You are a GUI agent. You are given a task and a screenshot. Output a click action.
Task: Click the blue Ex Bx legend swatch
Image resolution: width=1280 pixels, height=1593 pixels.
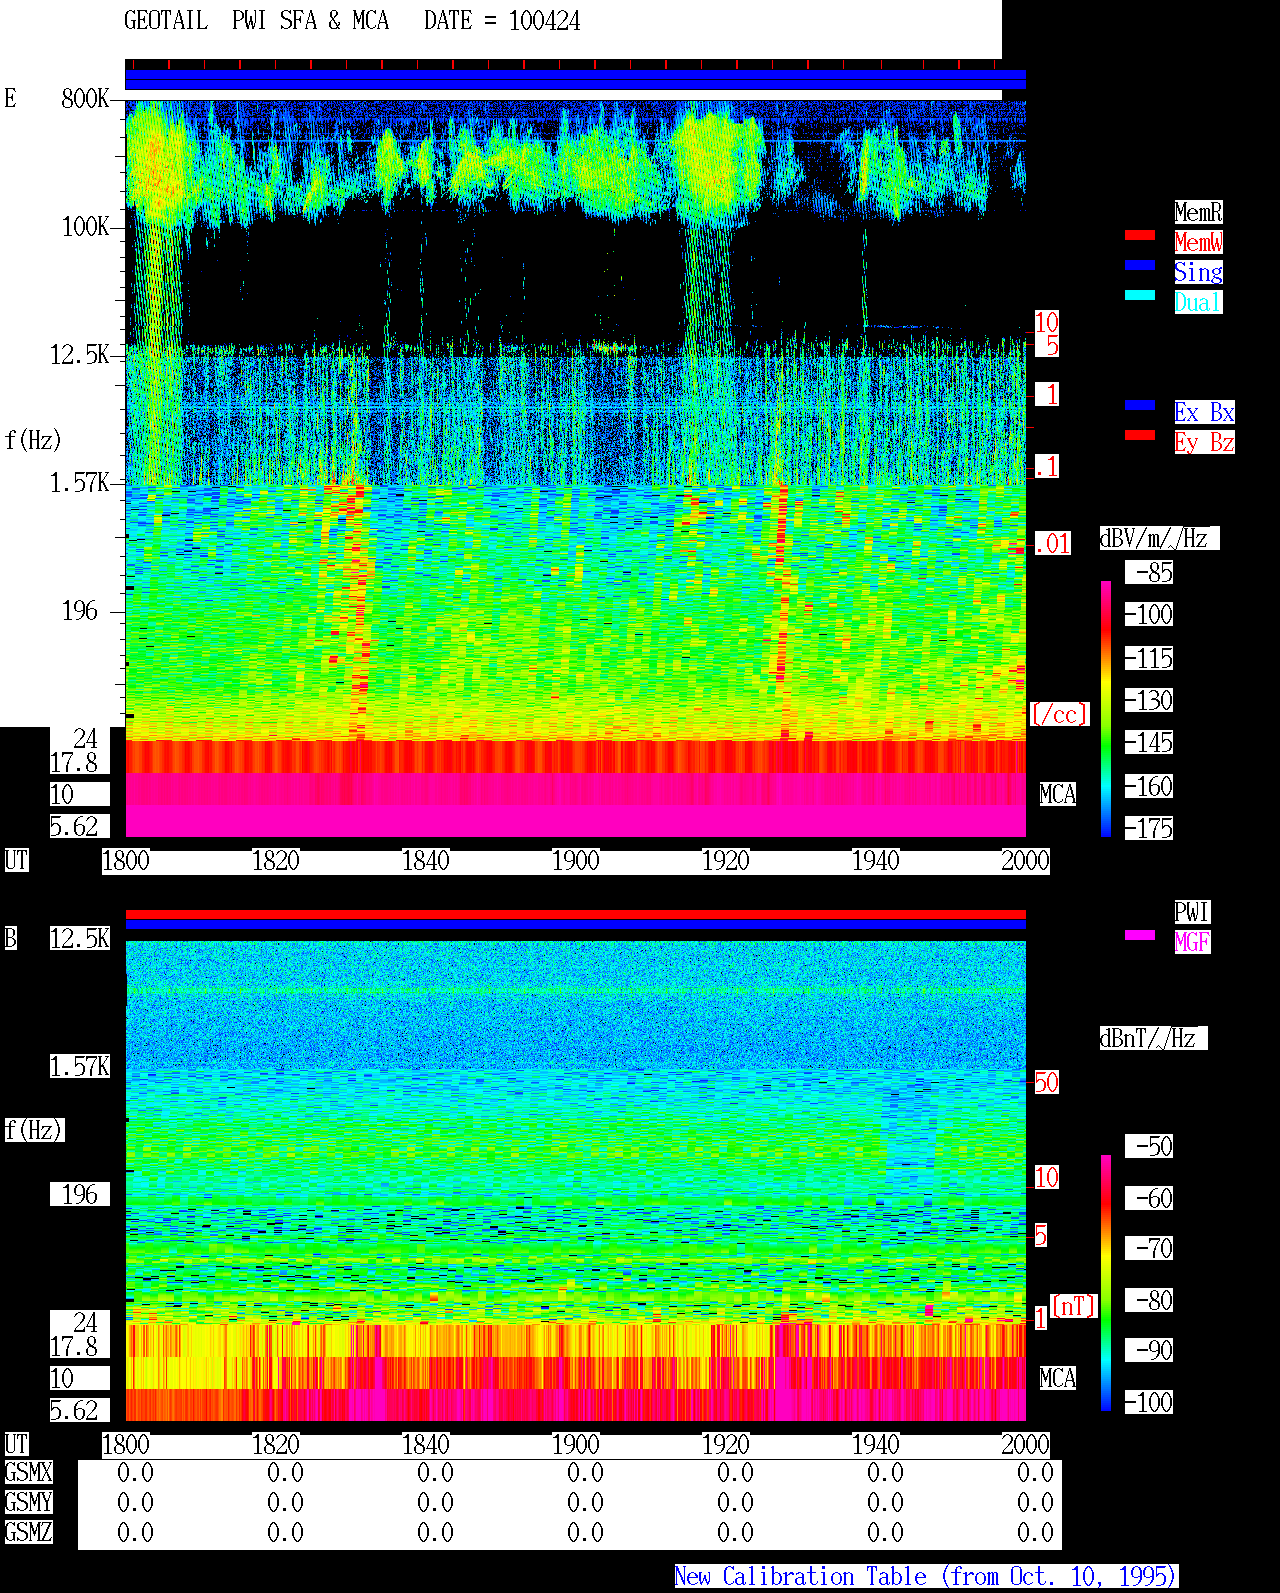1140,405
